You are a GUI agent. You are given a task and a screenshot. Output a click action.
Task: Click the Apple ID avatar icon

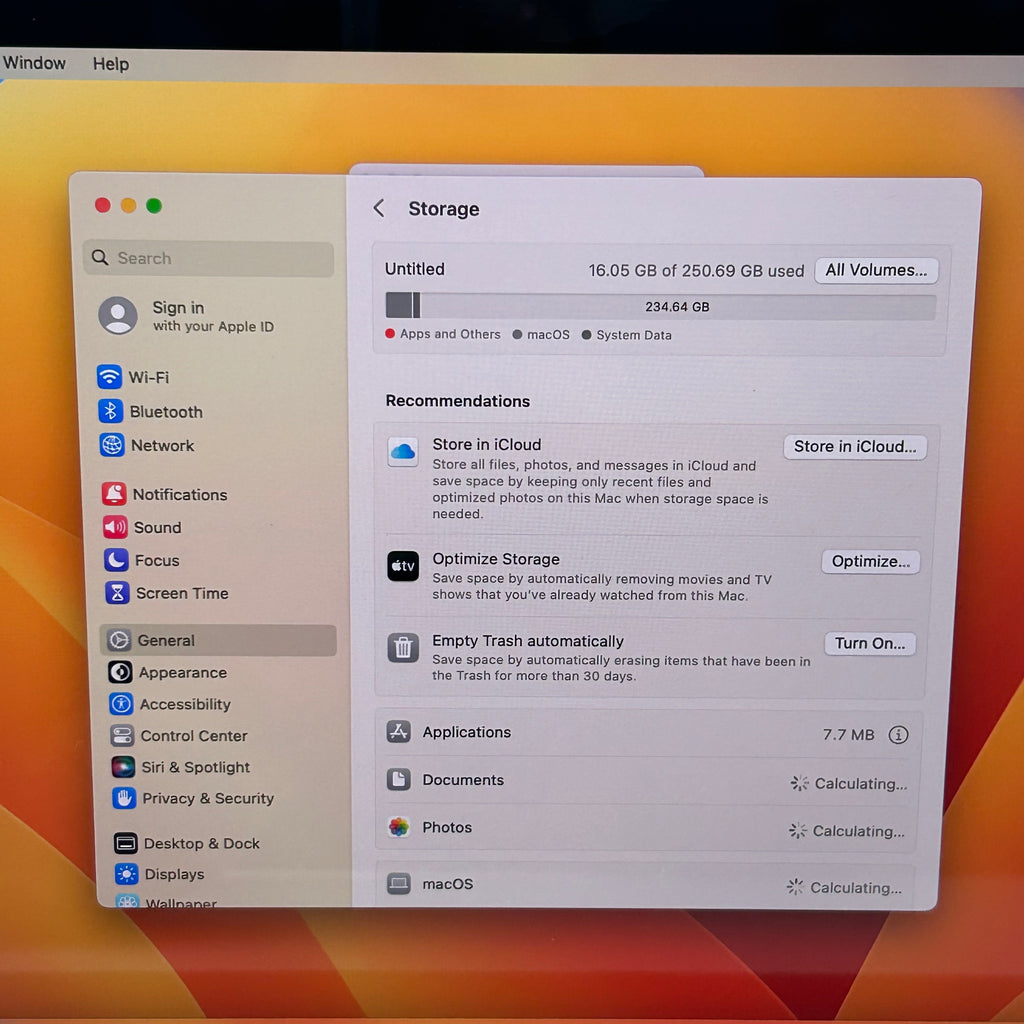click(118, 315)
